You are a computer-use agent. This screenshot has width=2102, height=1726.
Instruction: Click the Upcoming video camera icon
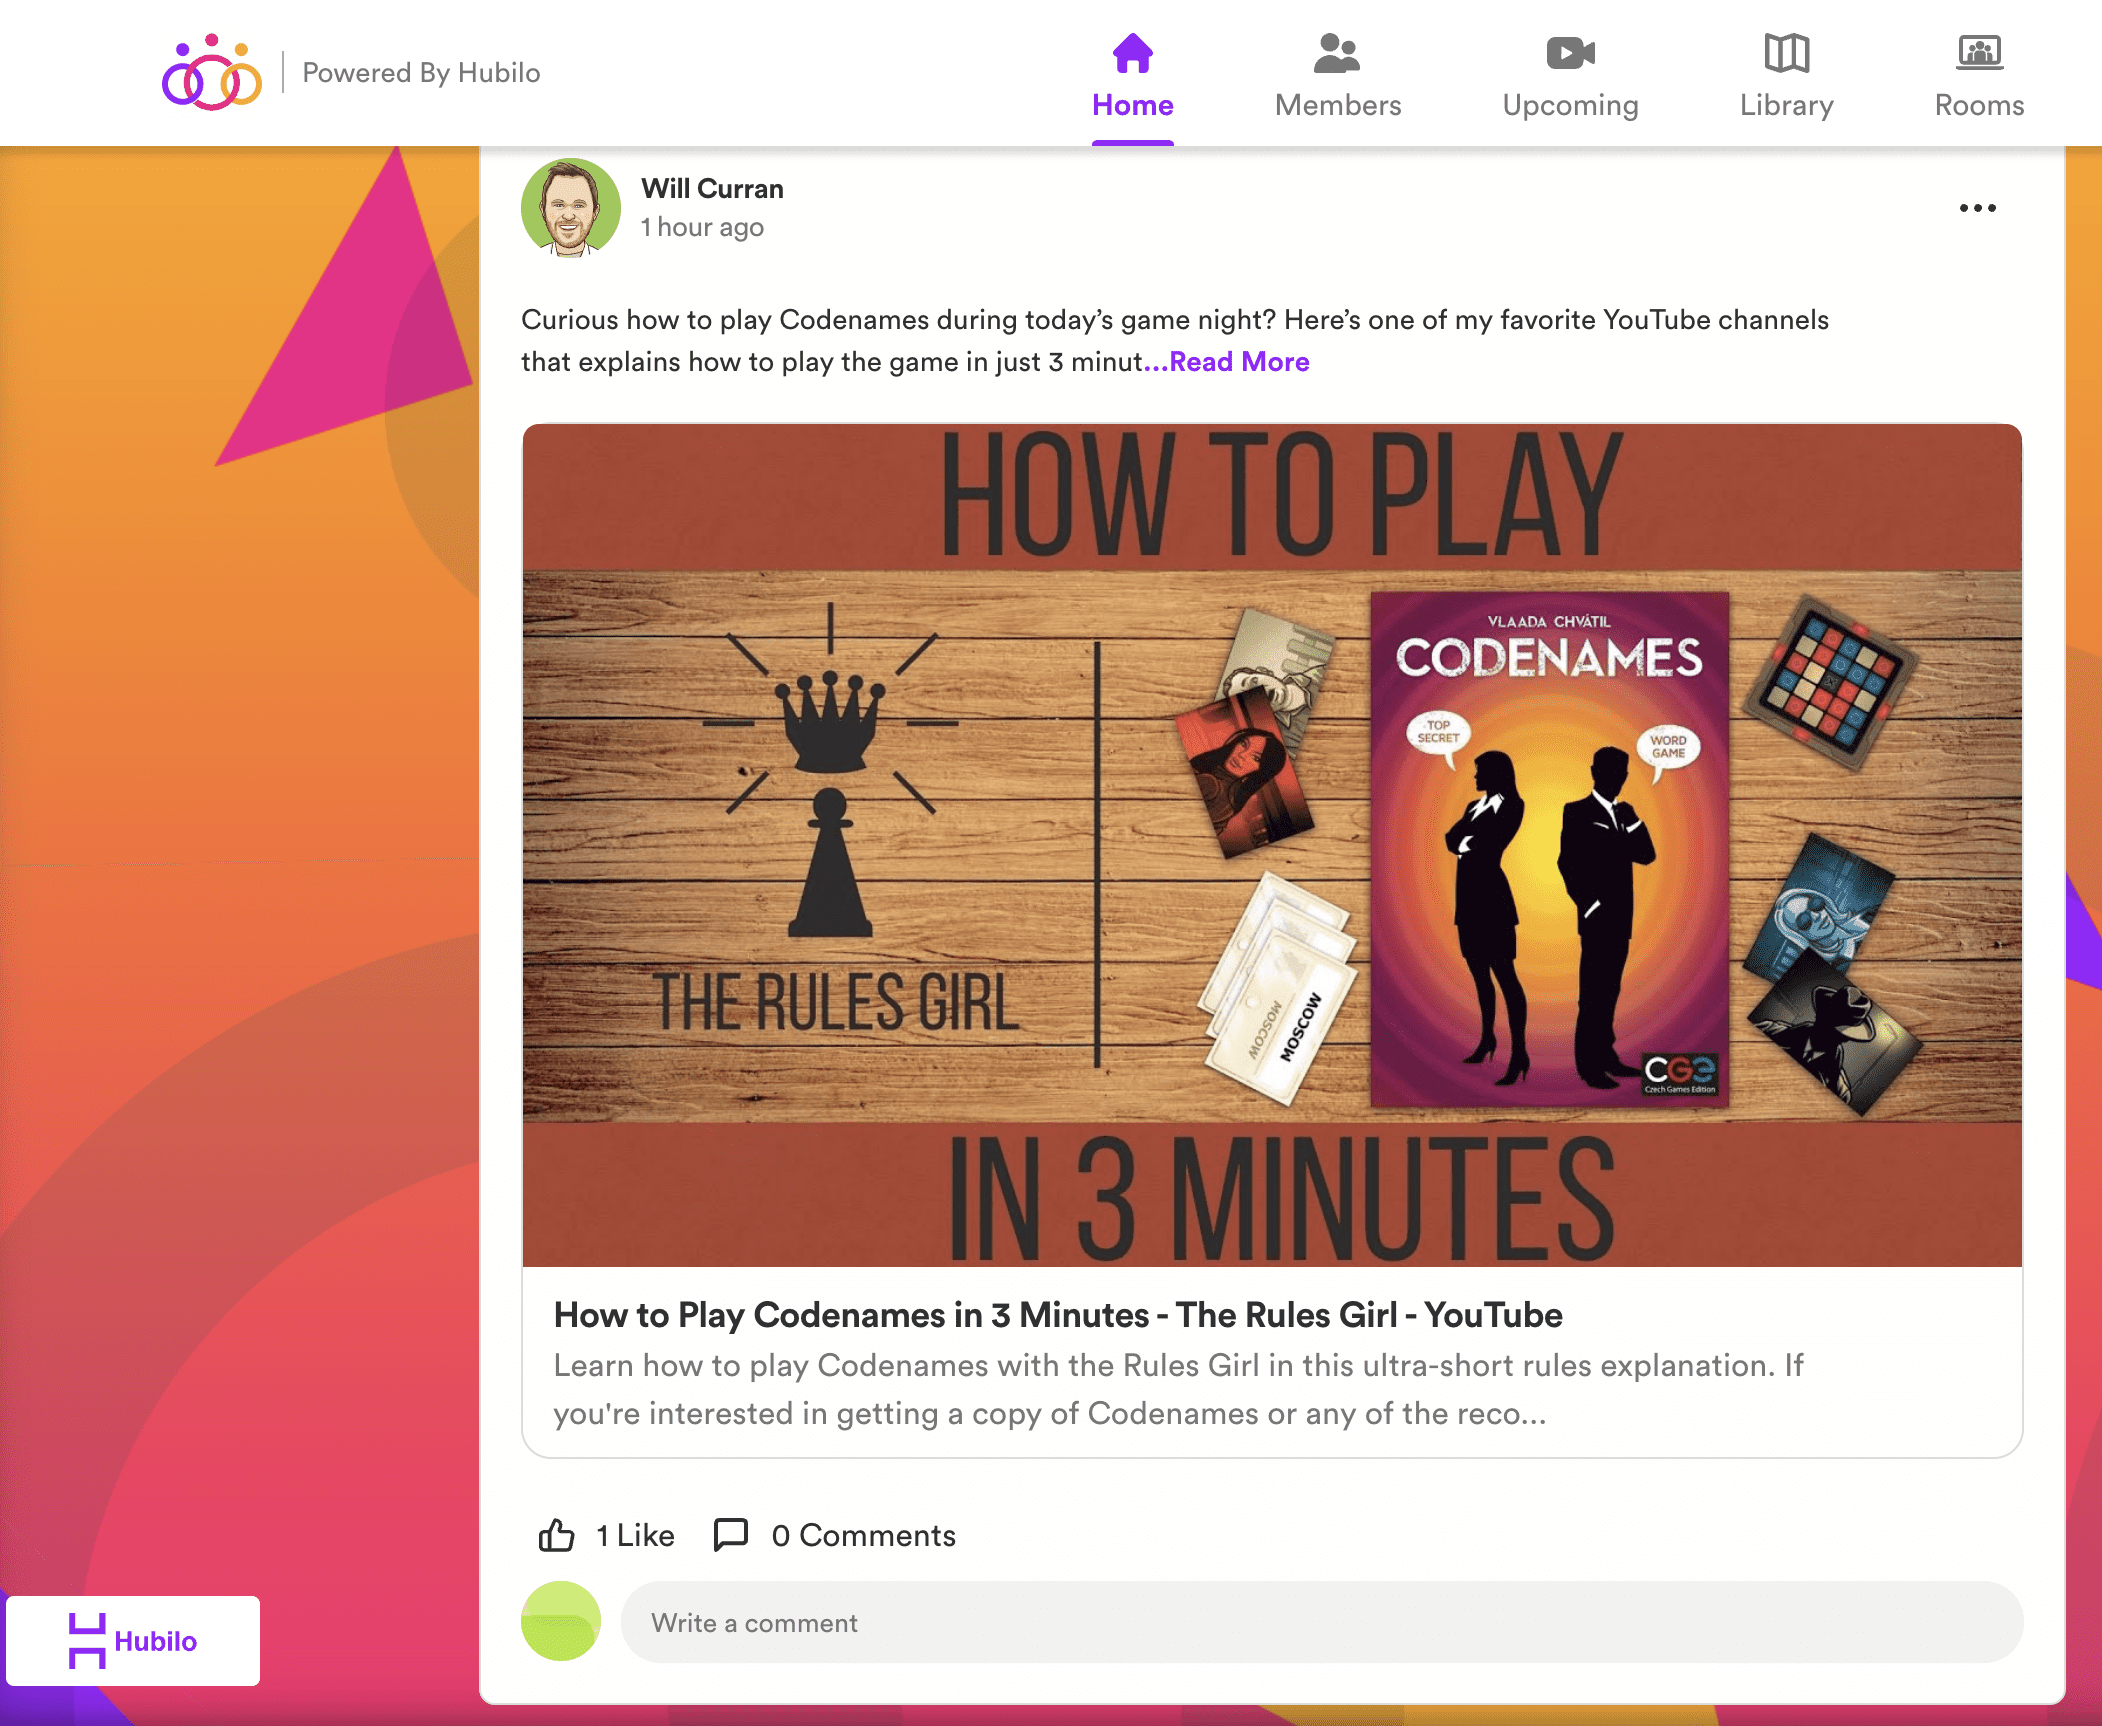1570,54
